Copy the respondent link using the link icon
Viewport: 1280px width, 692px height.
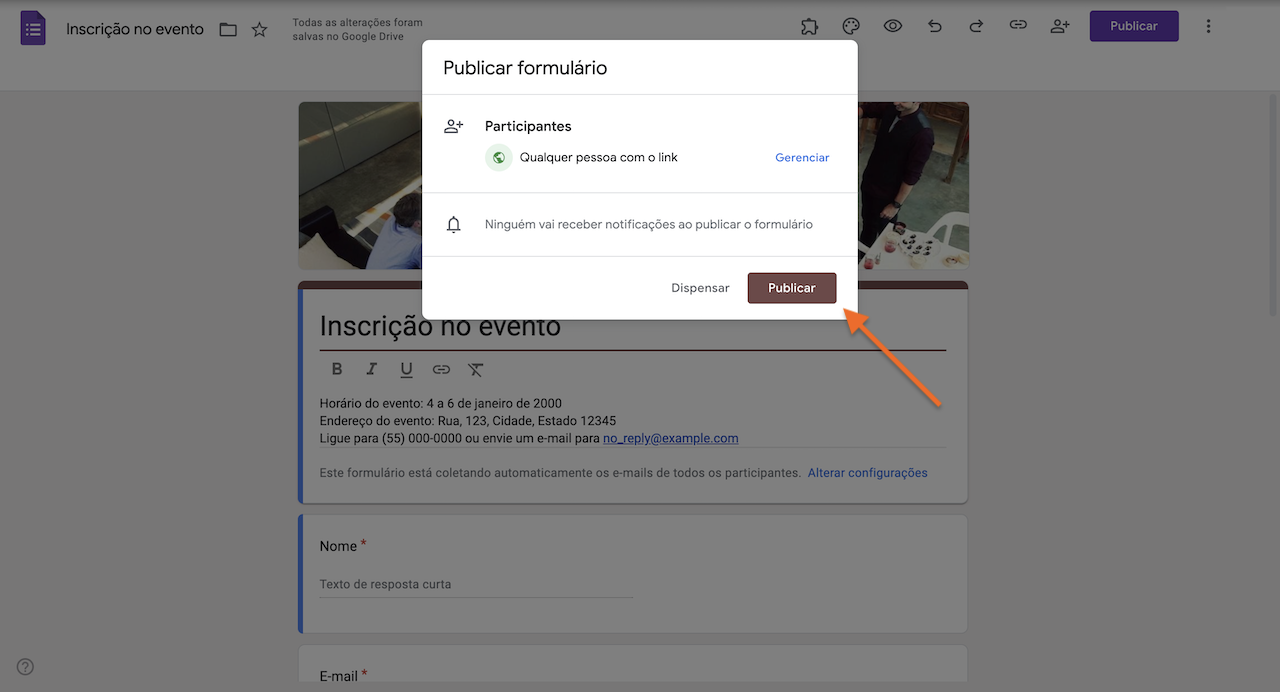click(x=1018, y=25)
